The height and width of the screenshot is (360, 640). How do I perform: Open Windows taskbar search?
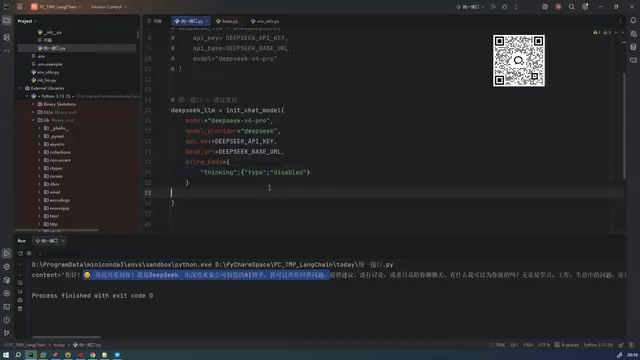pyautogui.click(x=18, y=355)
